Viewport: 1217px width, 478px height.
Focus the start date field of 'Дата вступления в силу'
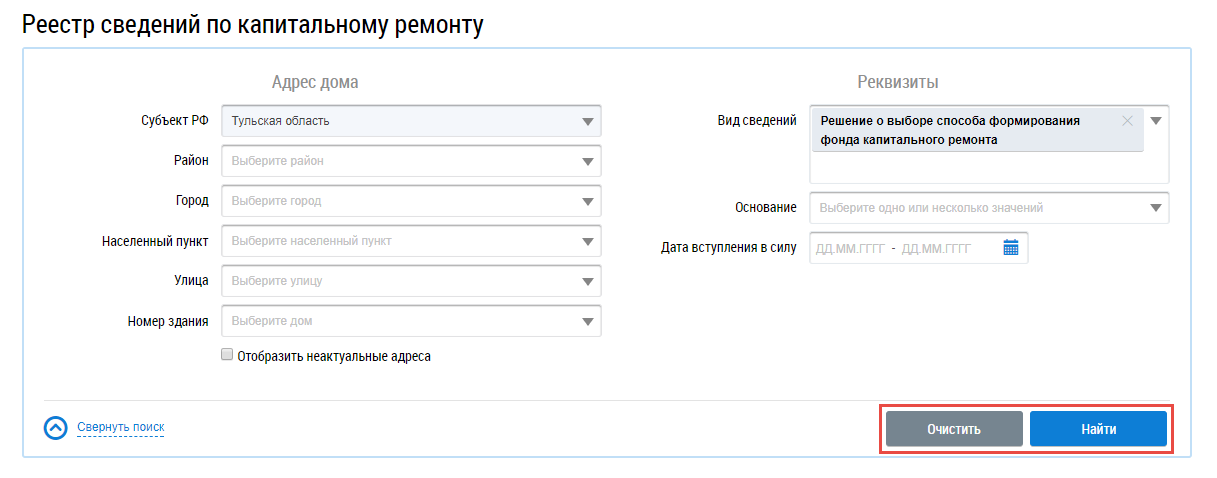coord(850,248)
